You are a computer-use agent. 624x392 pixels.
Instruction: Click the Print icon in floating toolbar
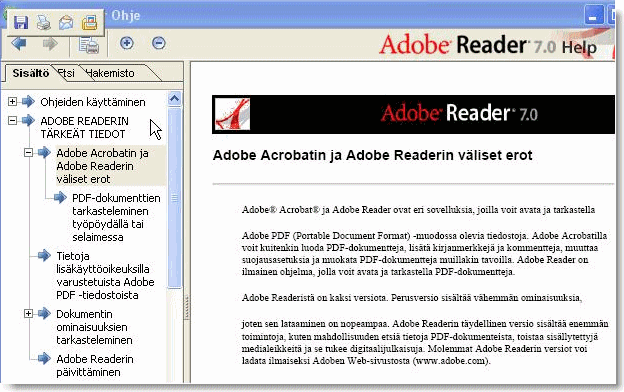click(x=43, y=23)
